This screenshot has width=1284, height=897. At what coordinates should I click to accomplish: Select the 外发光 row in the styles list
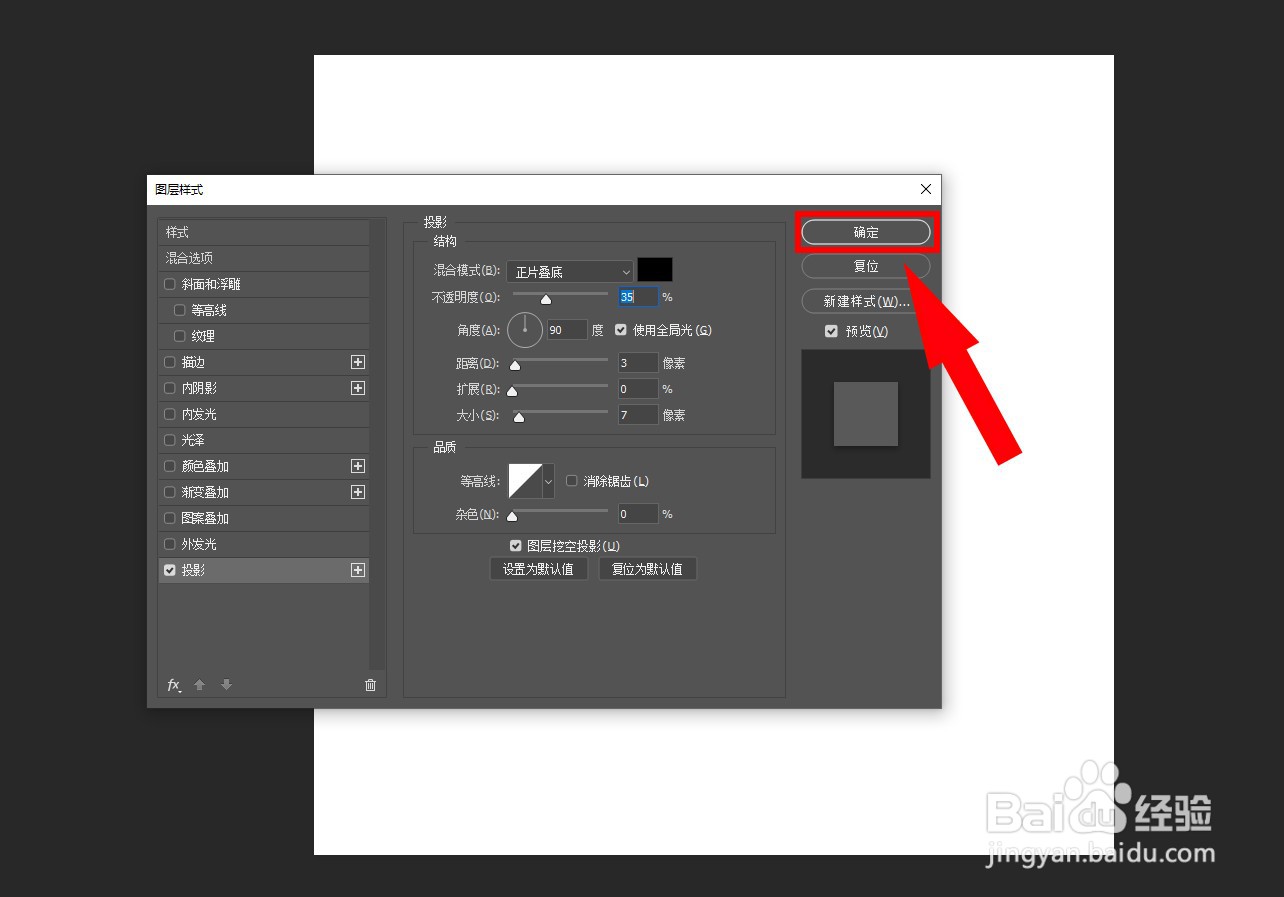click(x=264, y=544)
